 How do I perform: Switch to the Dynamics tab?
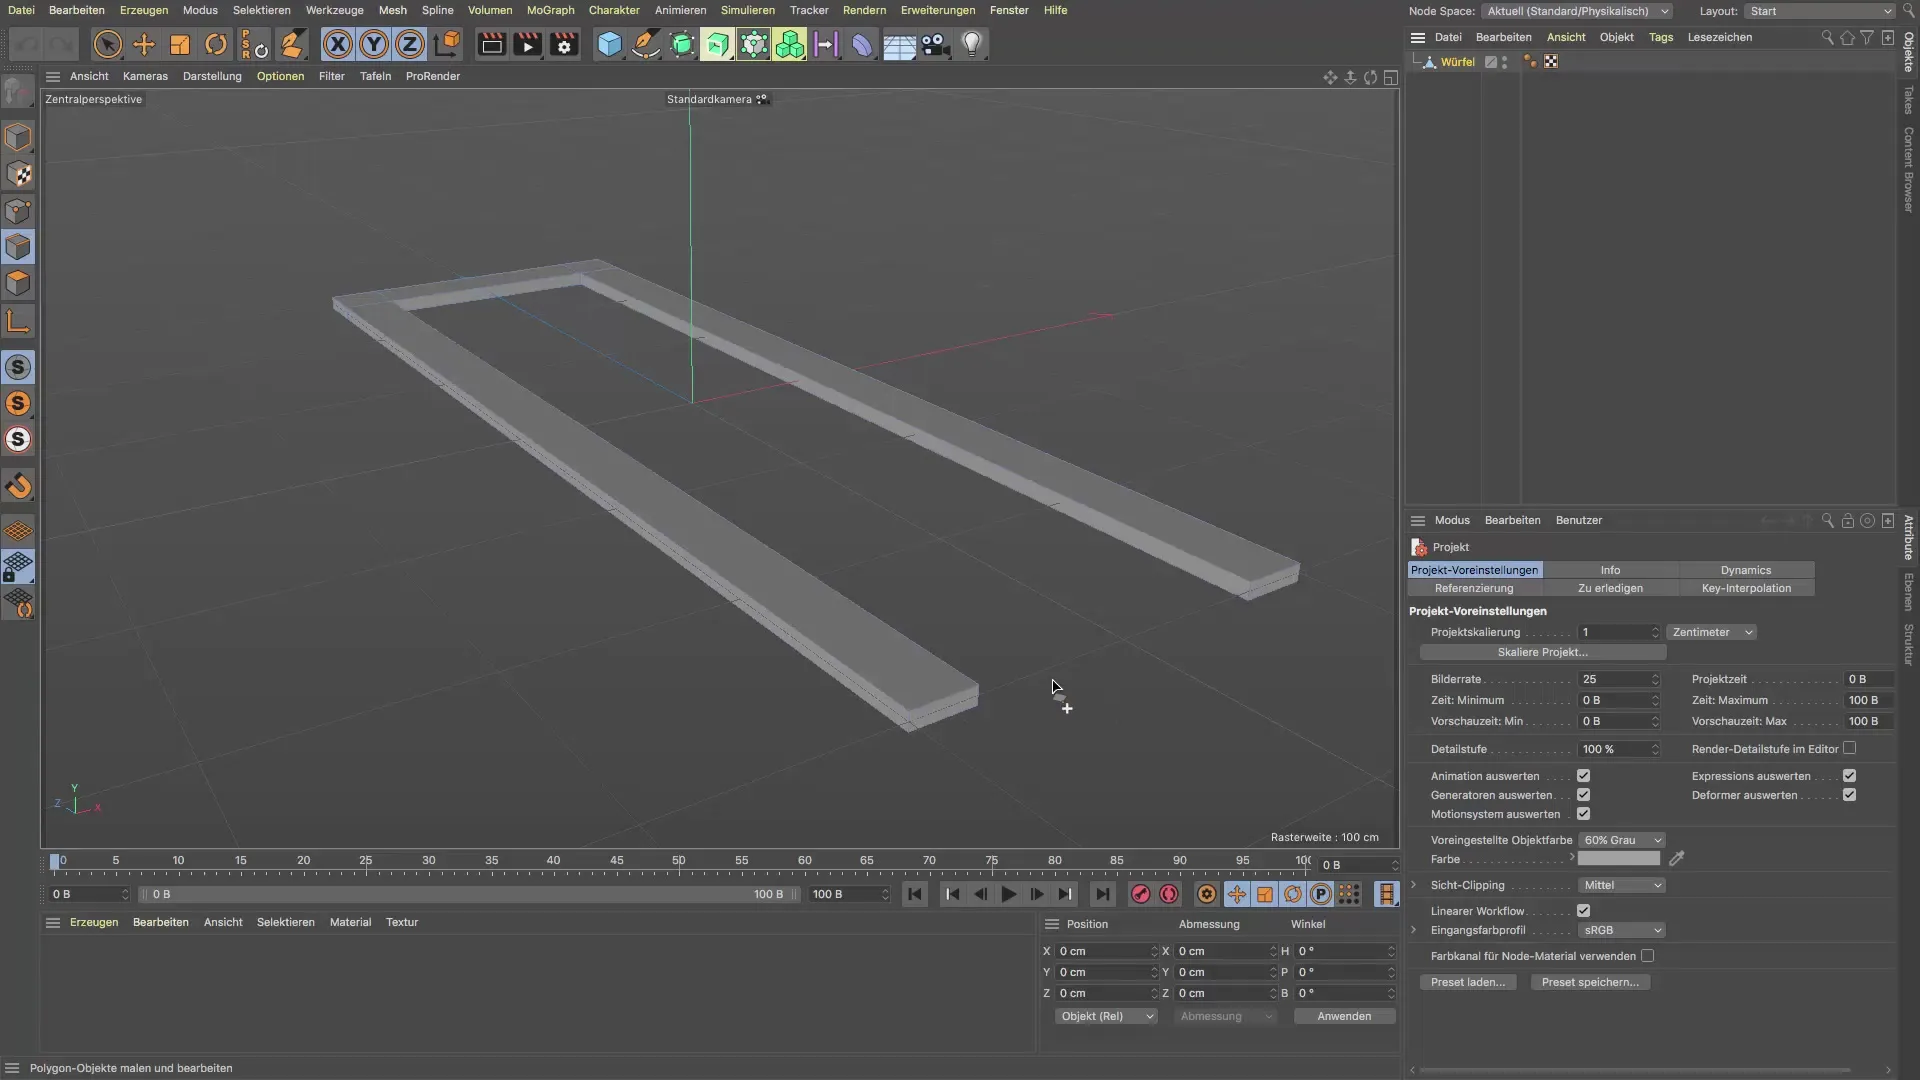click(1746, 570)
